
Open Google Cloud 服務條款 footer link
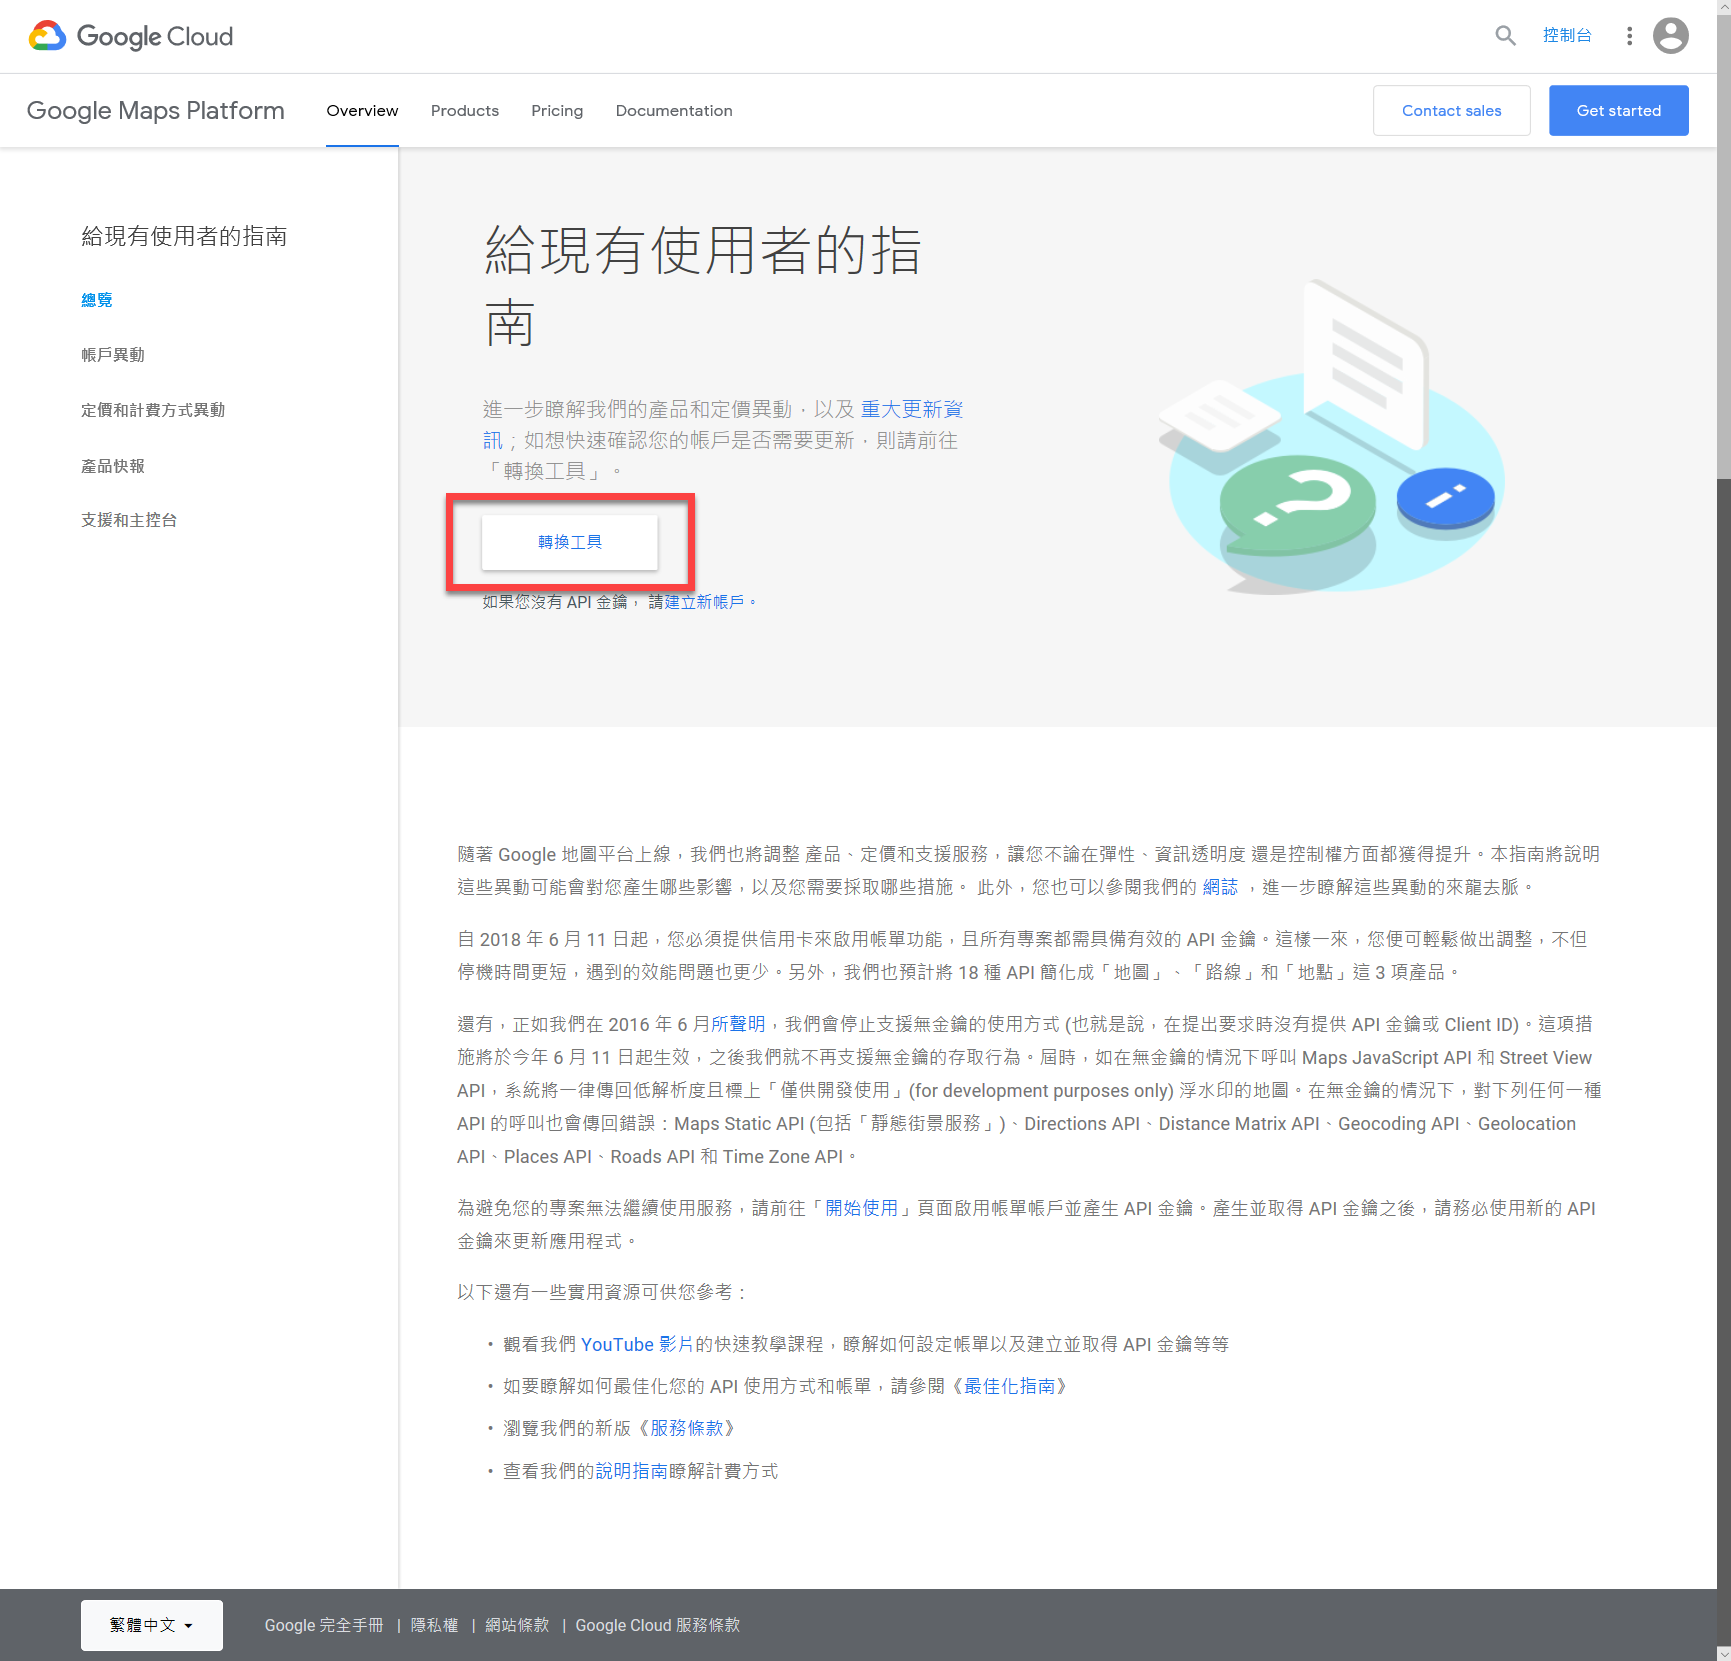(x=658, y=1625)
